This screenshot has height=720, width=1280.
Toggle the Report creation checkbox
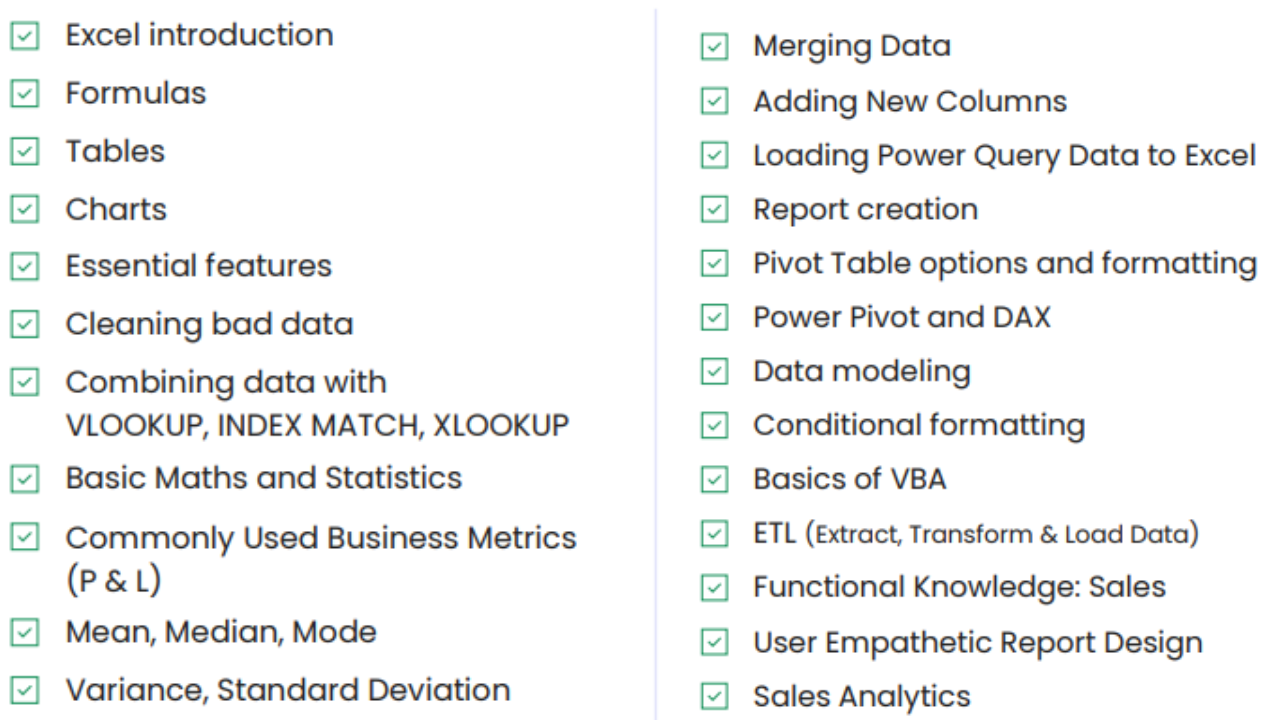(714, 210)
